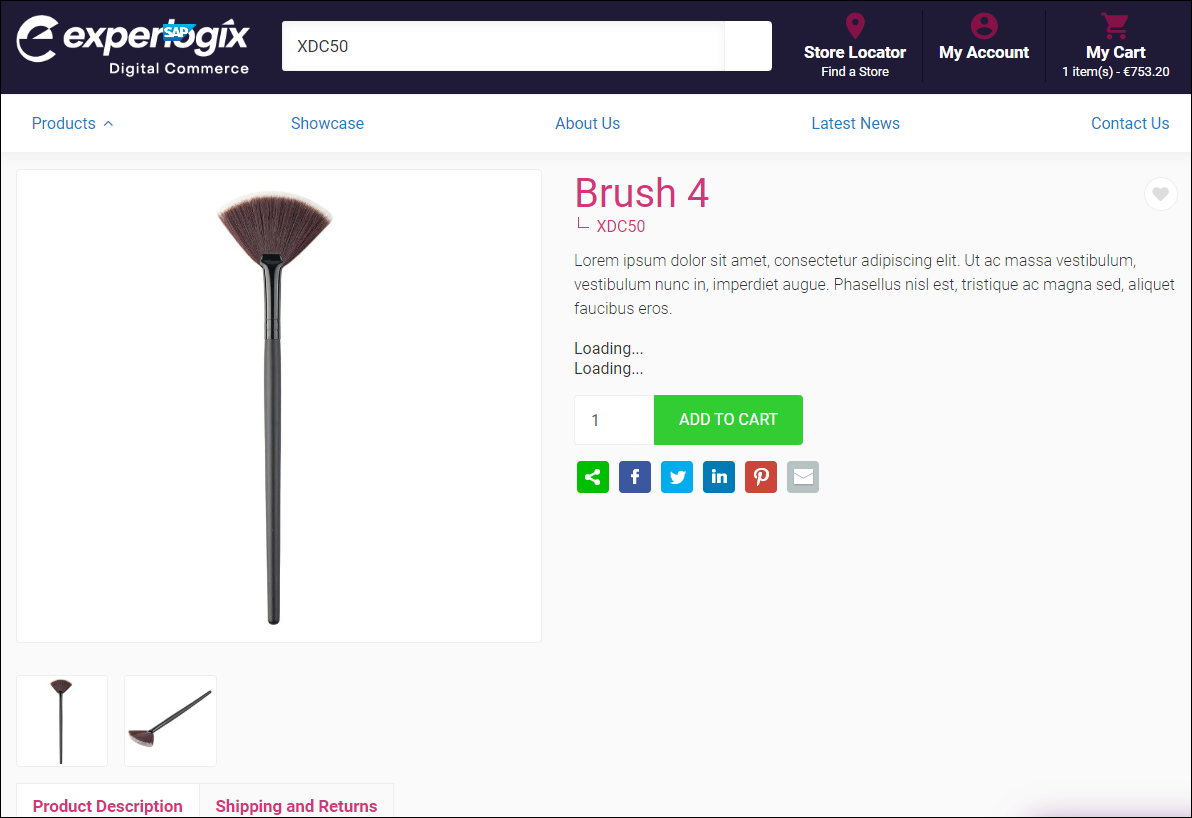Toggle the wishlist heart for Brush 4

(1160, 195)
